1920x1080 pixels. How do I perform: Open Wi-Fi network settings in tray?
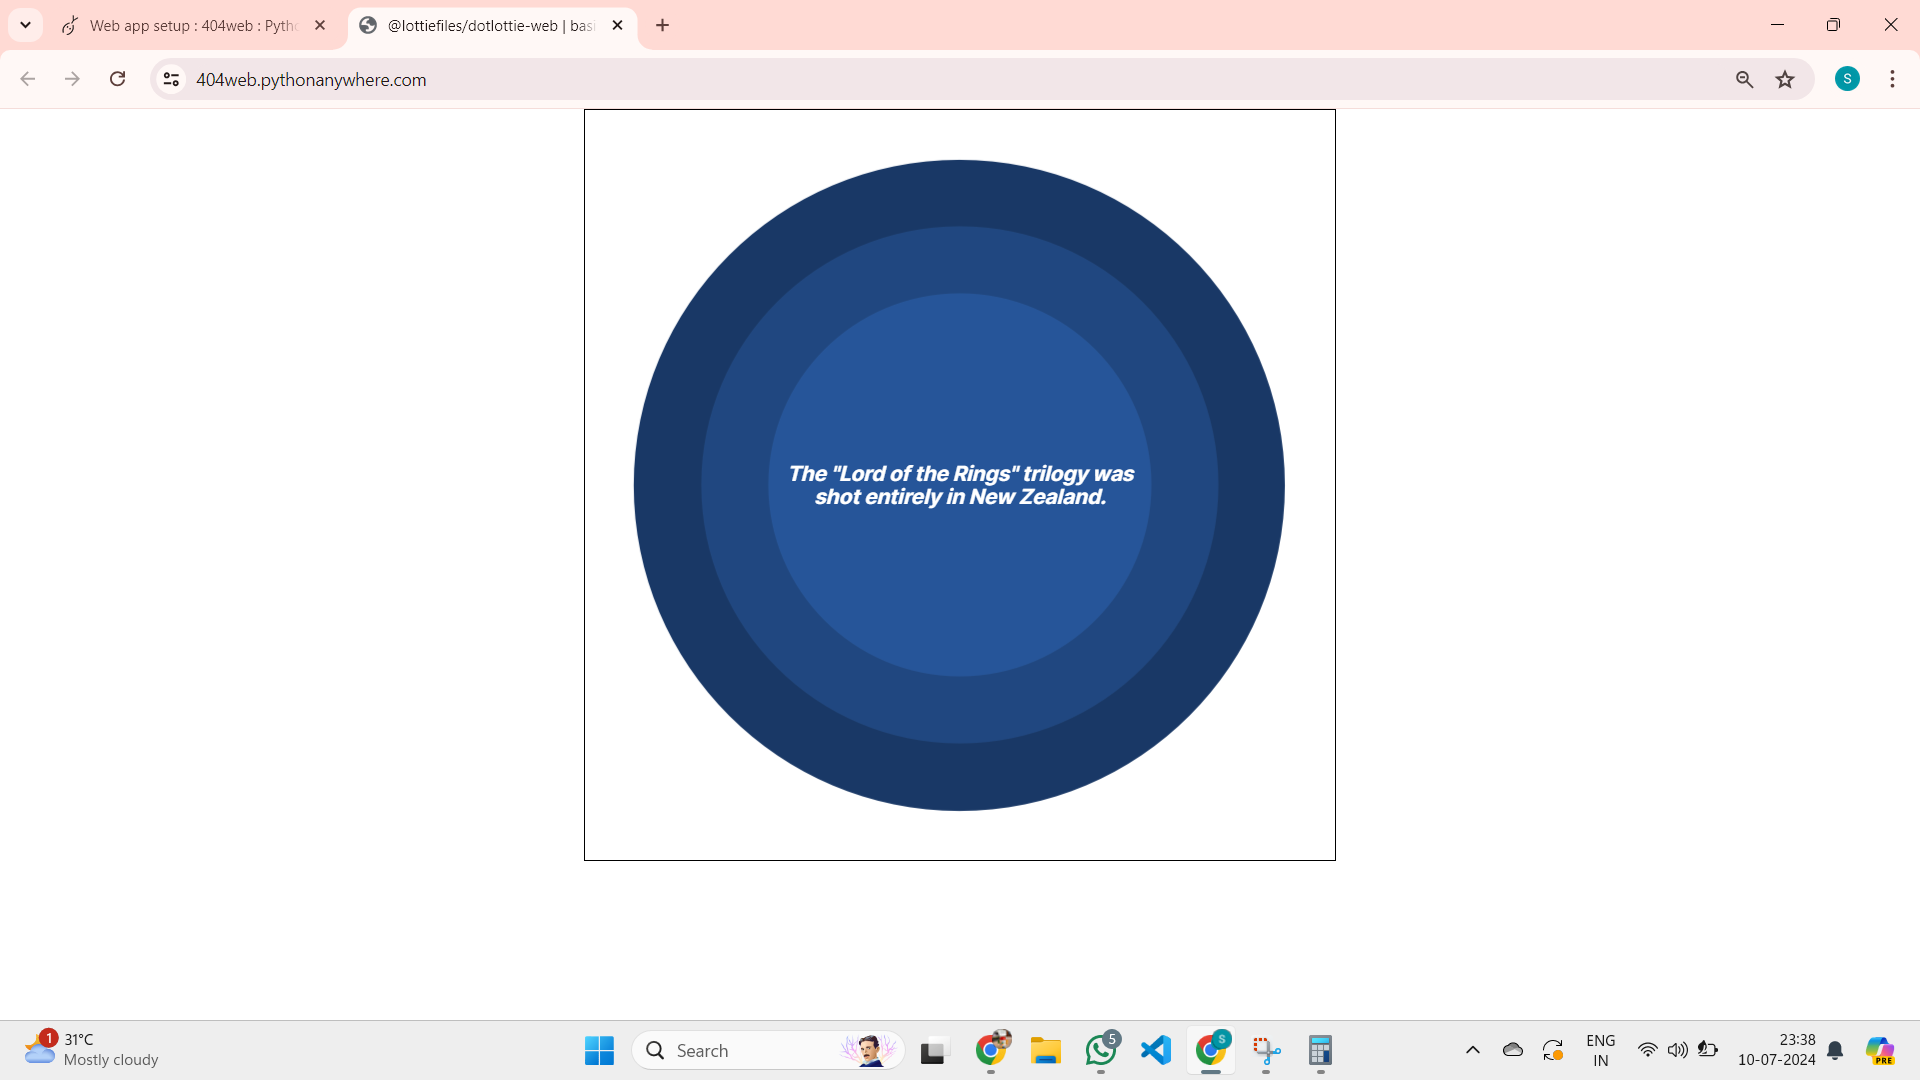tap(1648, 1050)
